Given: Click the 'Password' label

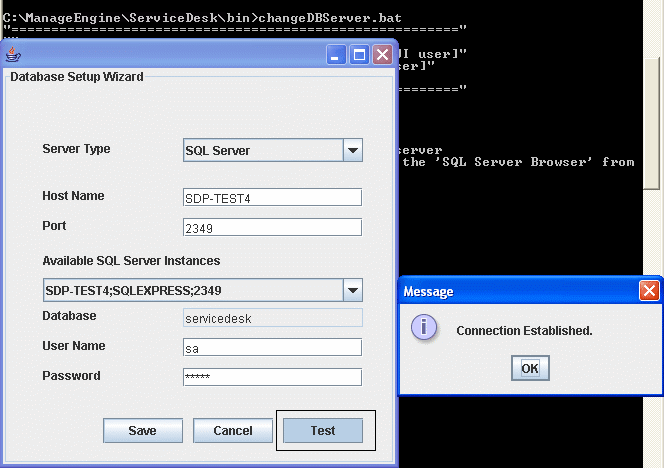Looking at the screenshot, I should (x=71, y=376).
